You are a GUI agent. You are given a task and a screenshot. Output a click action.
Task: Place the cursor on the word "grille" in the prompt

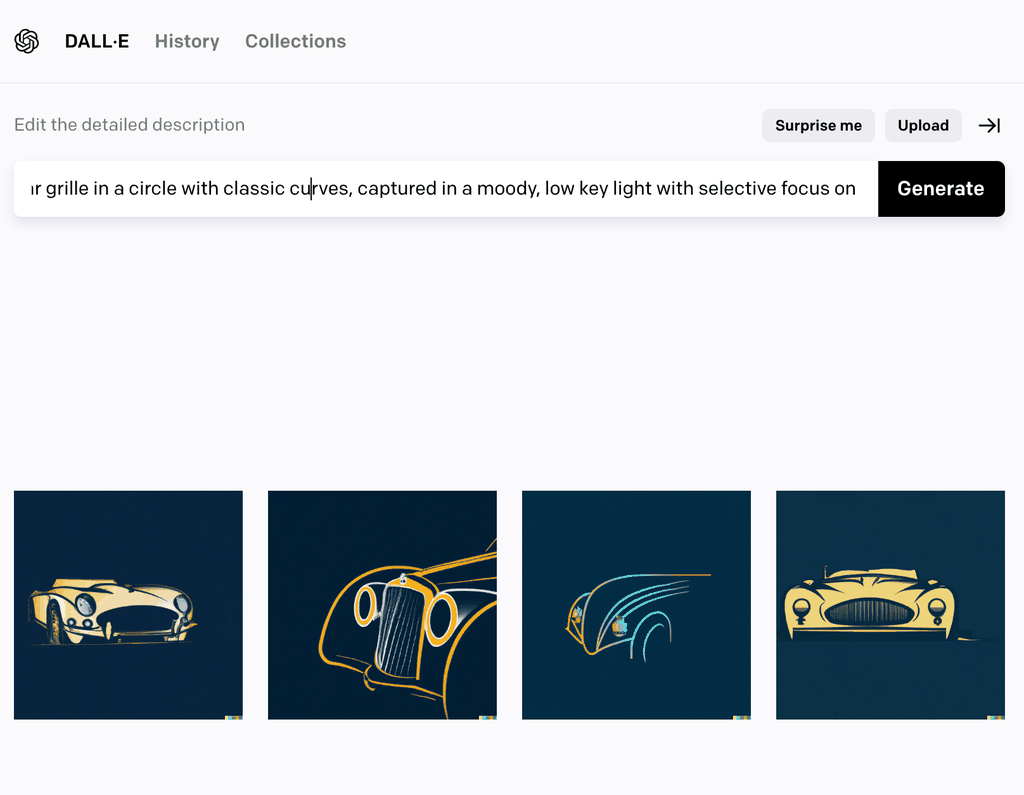click(x=67, y=189)
